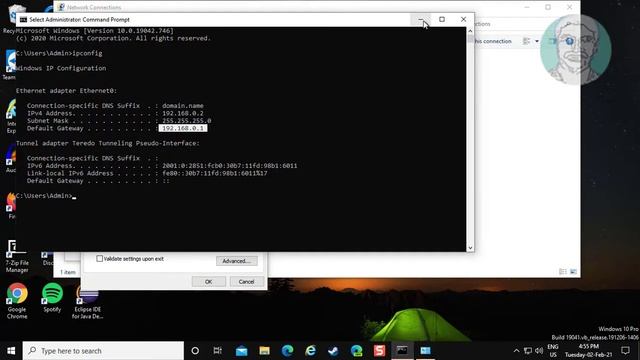
Task: Open Advanced settings button
Action: click(237, 261)
